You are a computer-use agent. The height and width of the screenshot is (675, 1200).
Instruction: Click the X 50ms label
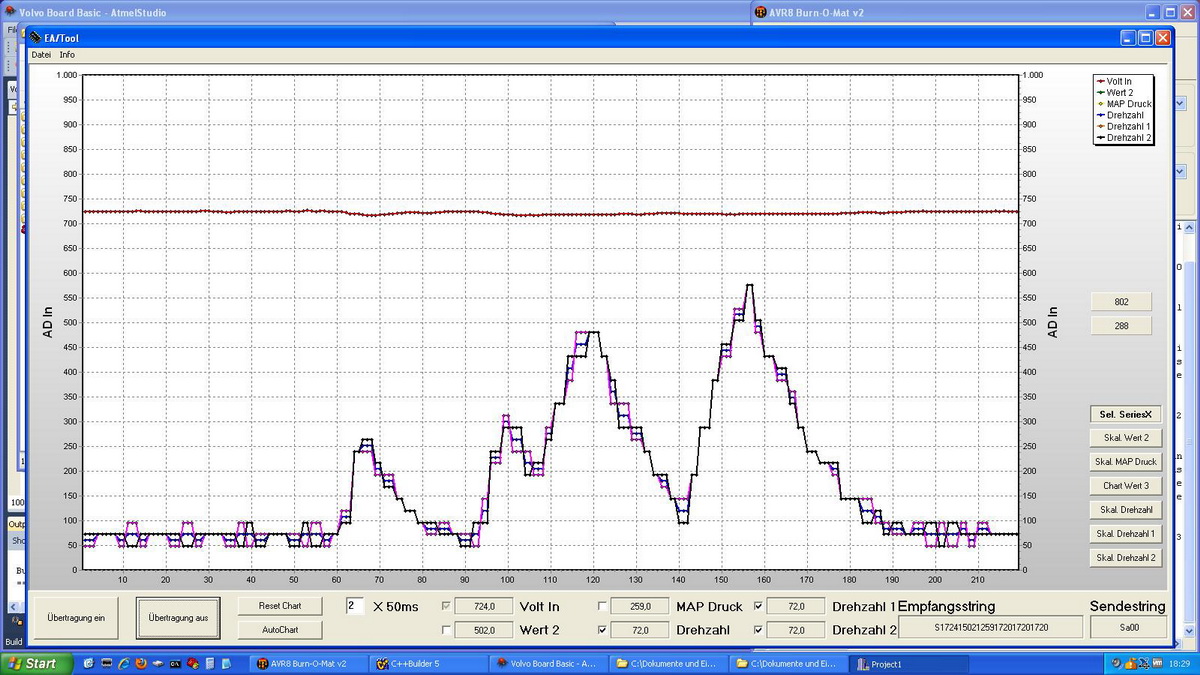coord(397,607)
